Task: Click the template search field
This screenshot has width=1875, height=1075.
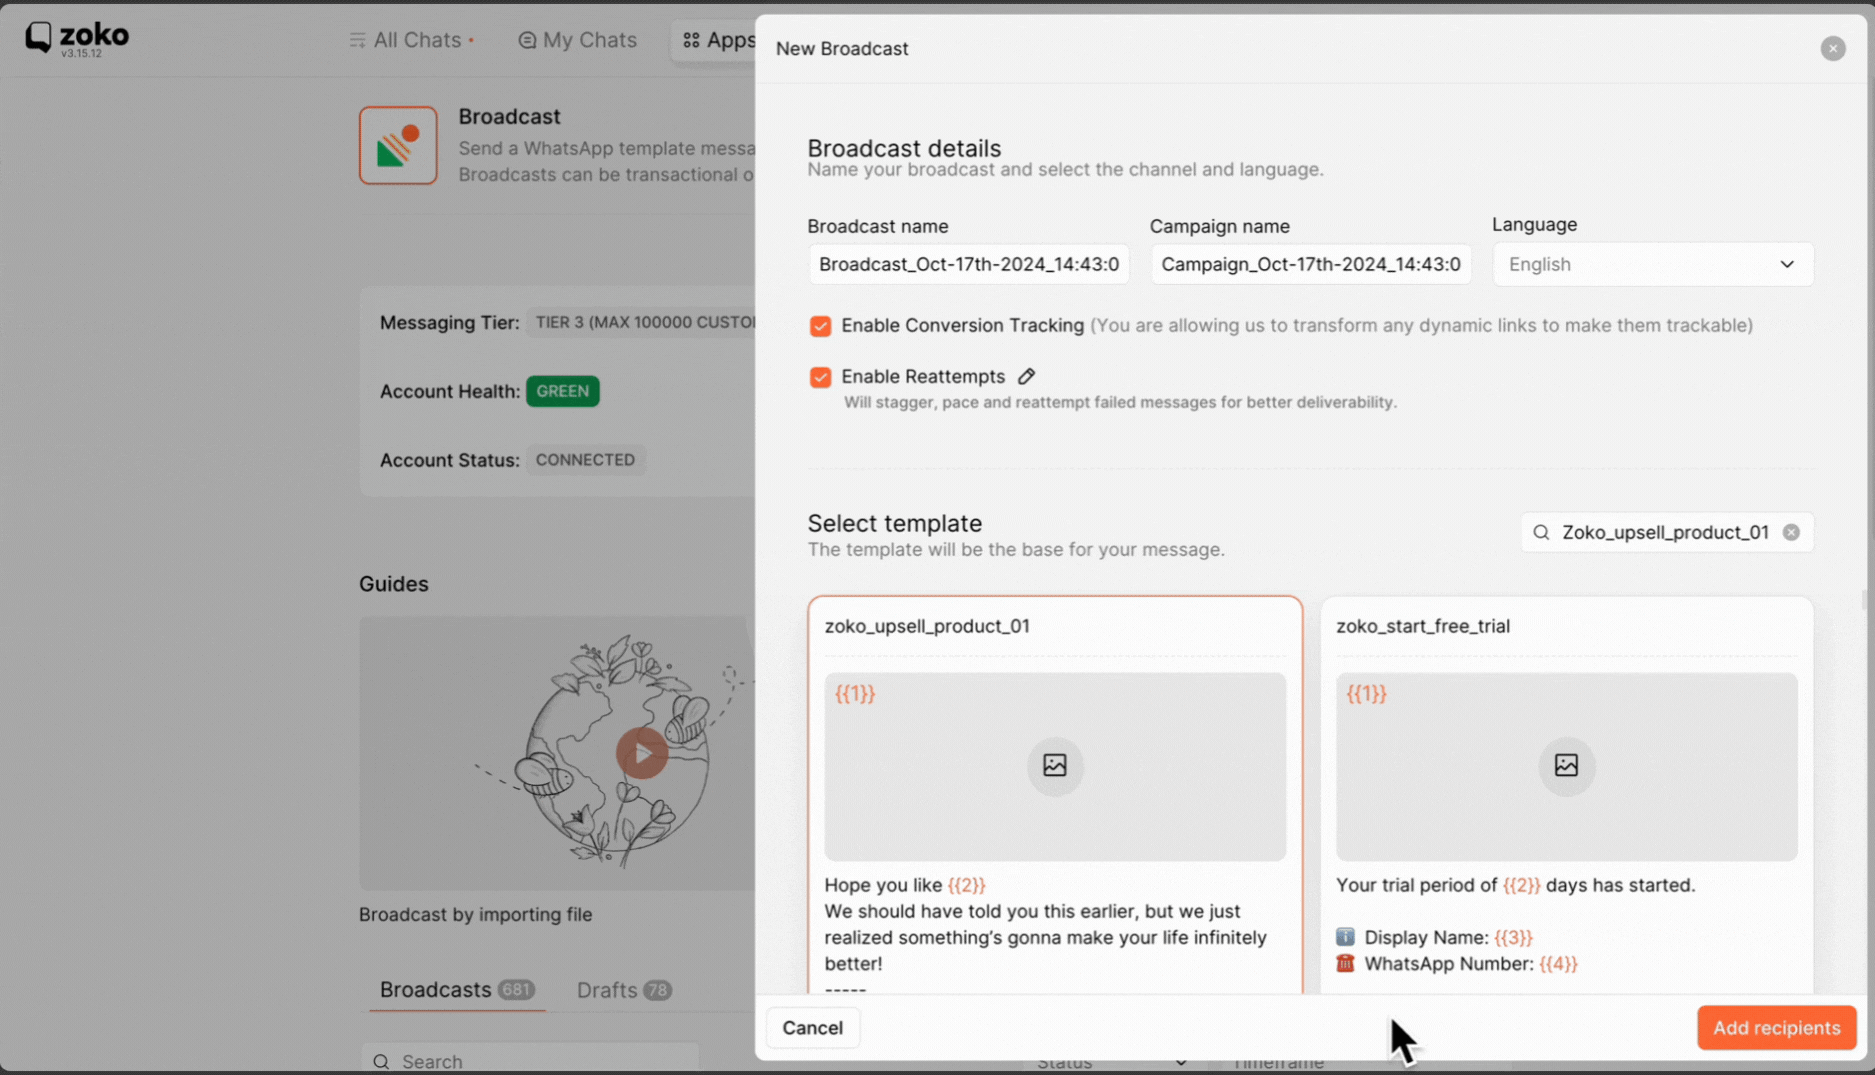Action: pyautogui.click(x=1666, y=532)
